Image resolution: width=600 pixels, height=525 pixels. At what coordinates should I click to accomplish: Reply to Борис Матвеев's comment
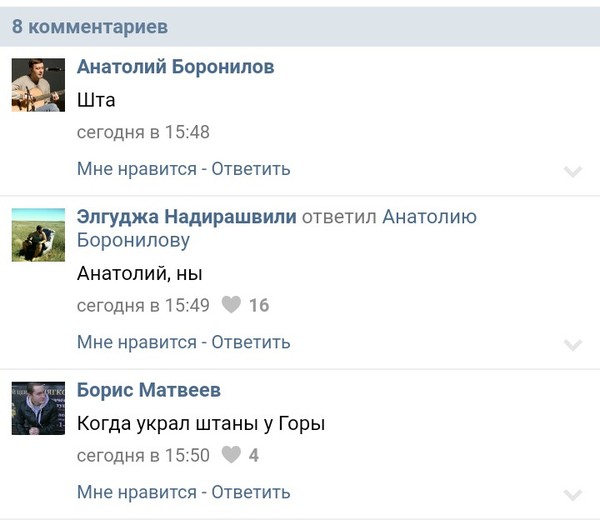pyautogui.click(x=251, y=492)
